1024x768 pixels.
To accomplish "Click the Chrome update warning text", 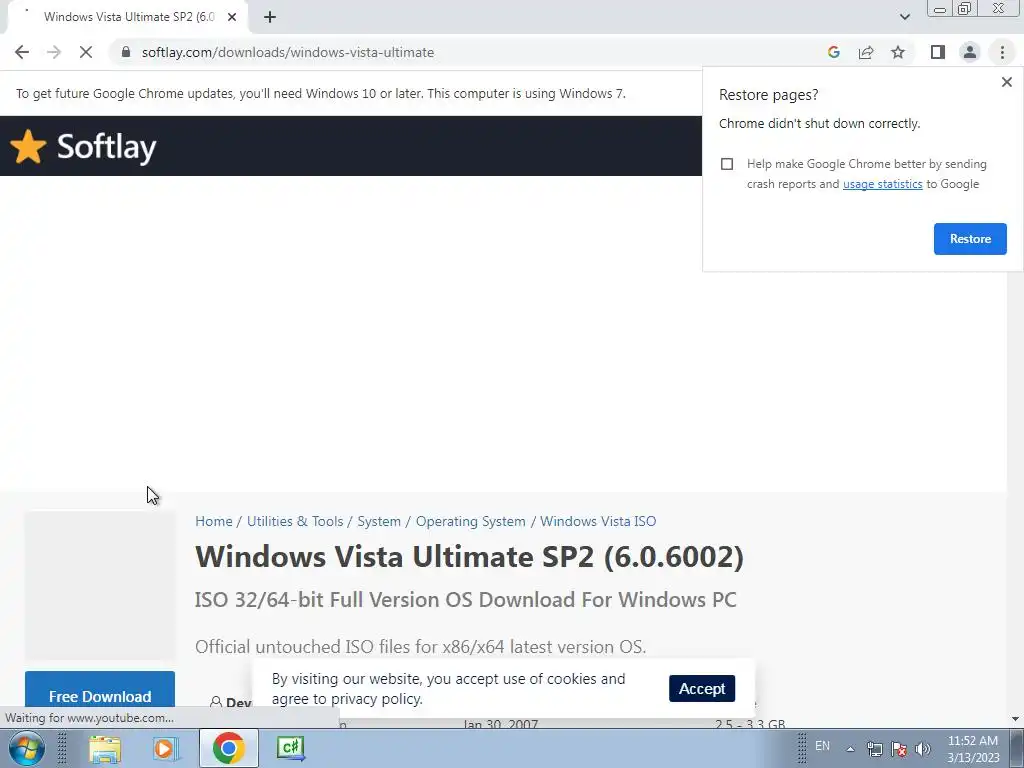I will [x=321, y=93].
